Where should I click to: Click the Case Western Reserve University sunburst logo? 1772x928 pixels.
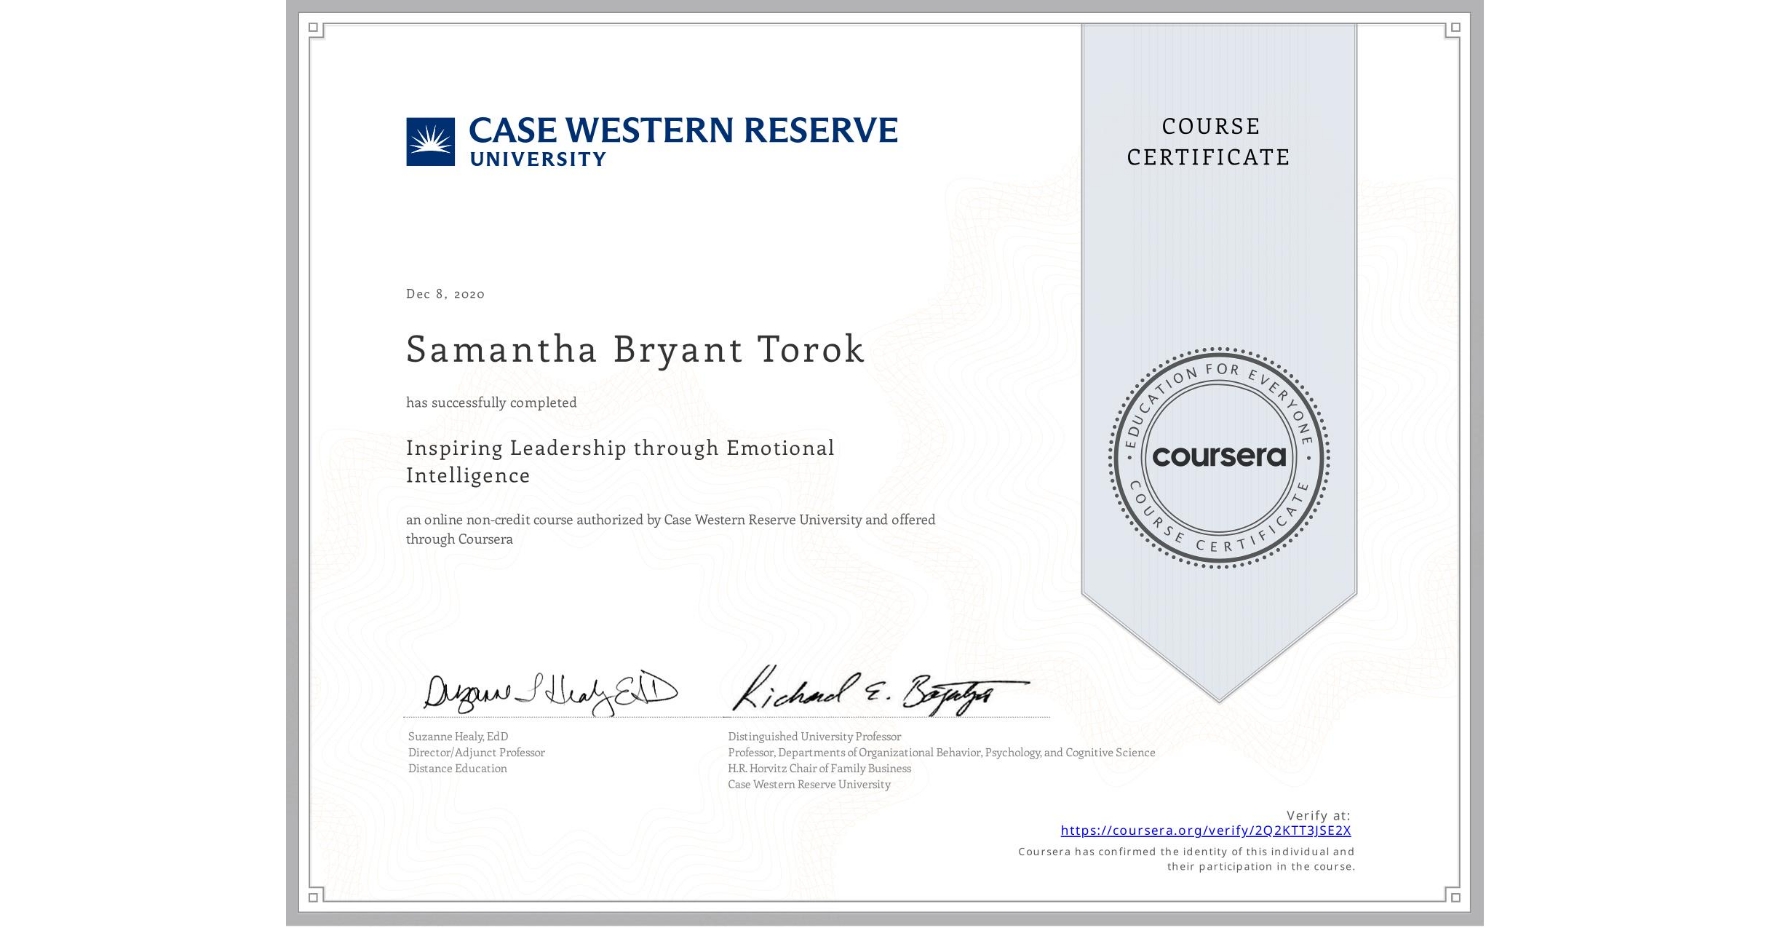(x=430, y=140)
